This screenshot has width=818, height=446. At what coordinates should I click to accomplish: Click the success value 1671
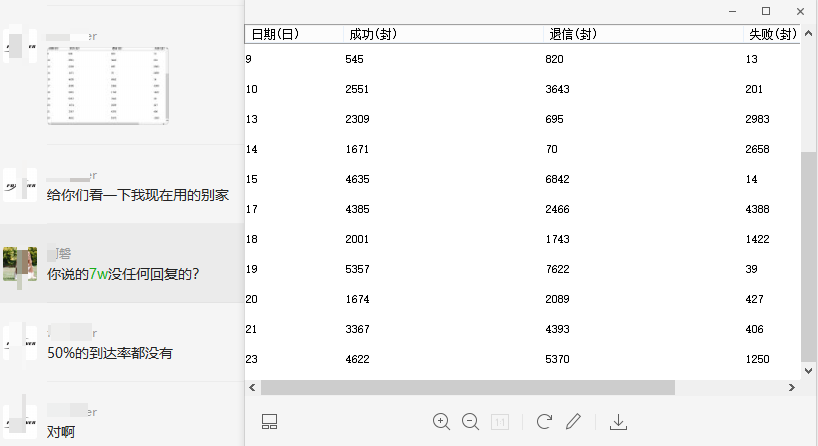357,149
